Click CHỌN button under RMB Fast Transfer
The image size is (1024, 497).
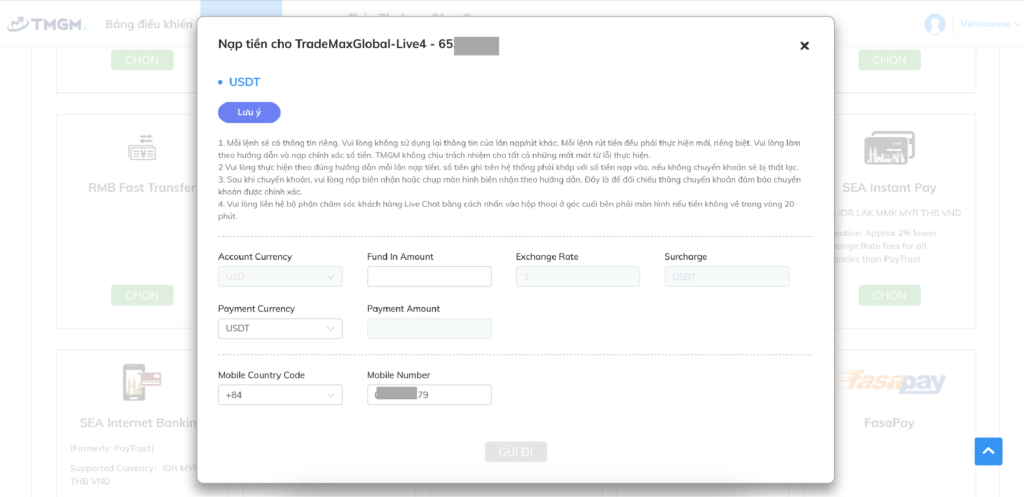(142, 295)
